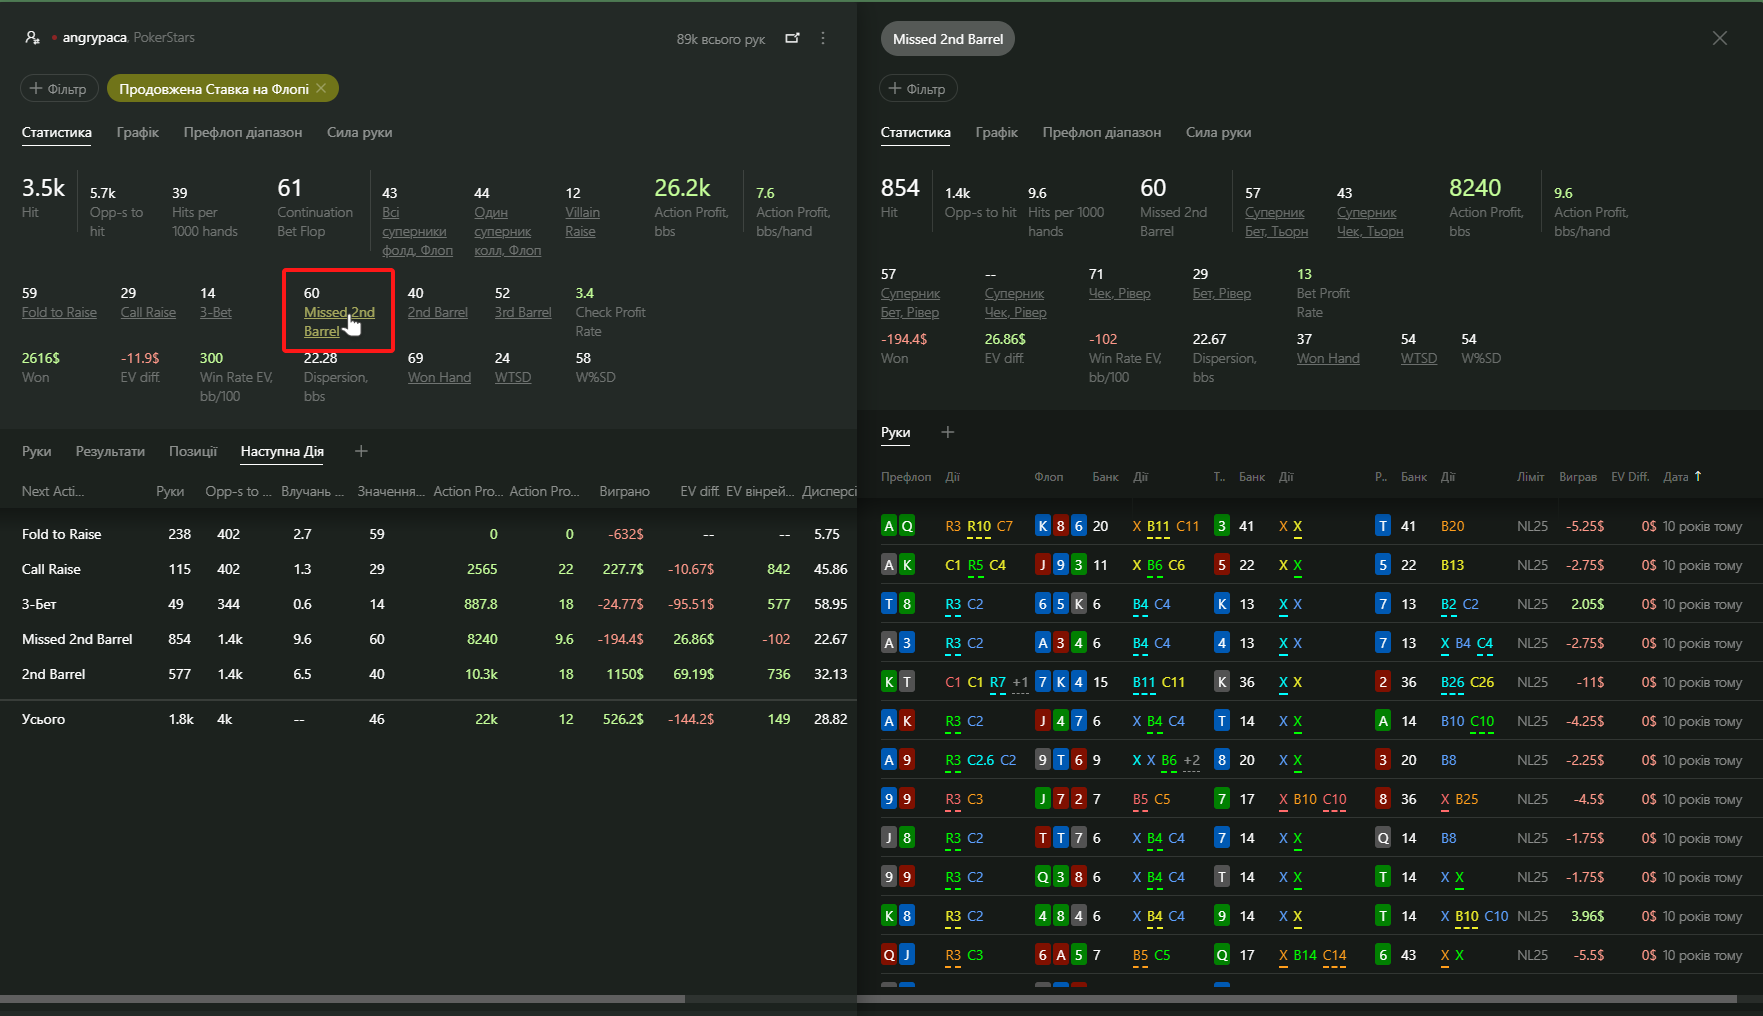Add a new tab next to Руки in right panel
This screenshot has height=1016, width=1763.
[947, 432]
